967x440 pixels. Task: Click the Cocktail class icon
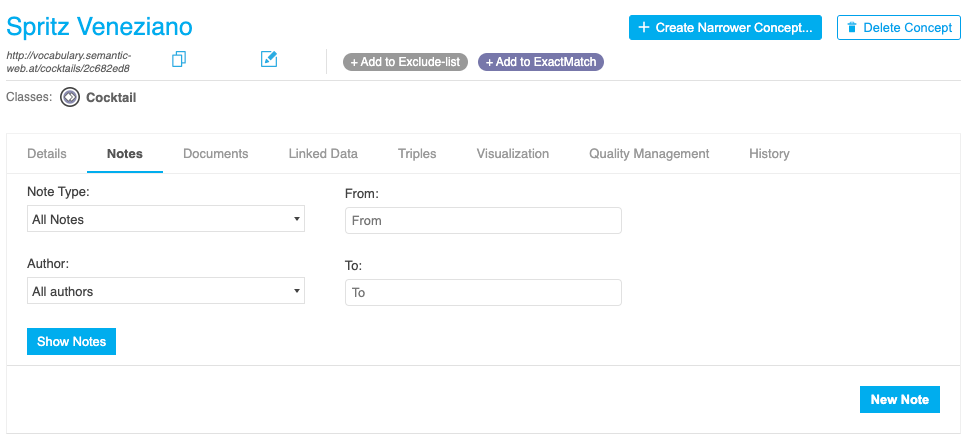[x=70, y=97]
